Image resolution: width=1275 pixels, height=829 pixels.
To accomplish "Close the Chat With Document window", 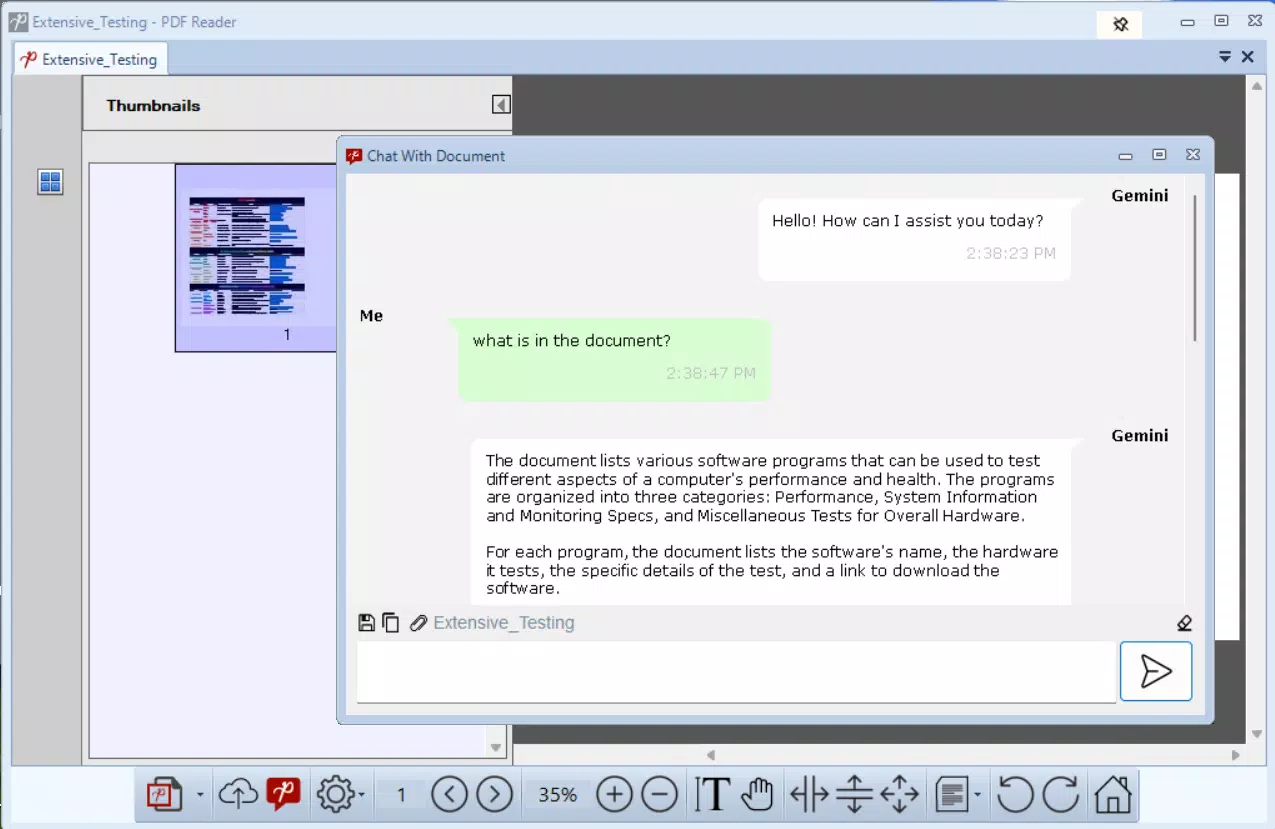I will pos(1193,155).
